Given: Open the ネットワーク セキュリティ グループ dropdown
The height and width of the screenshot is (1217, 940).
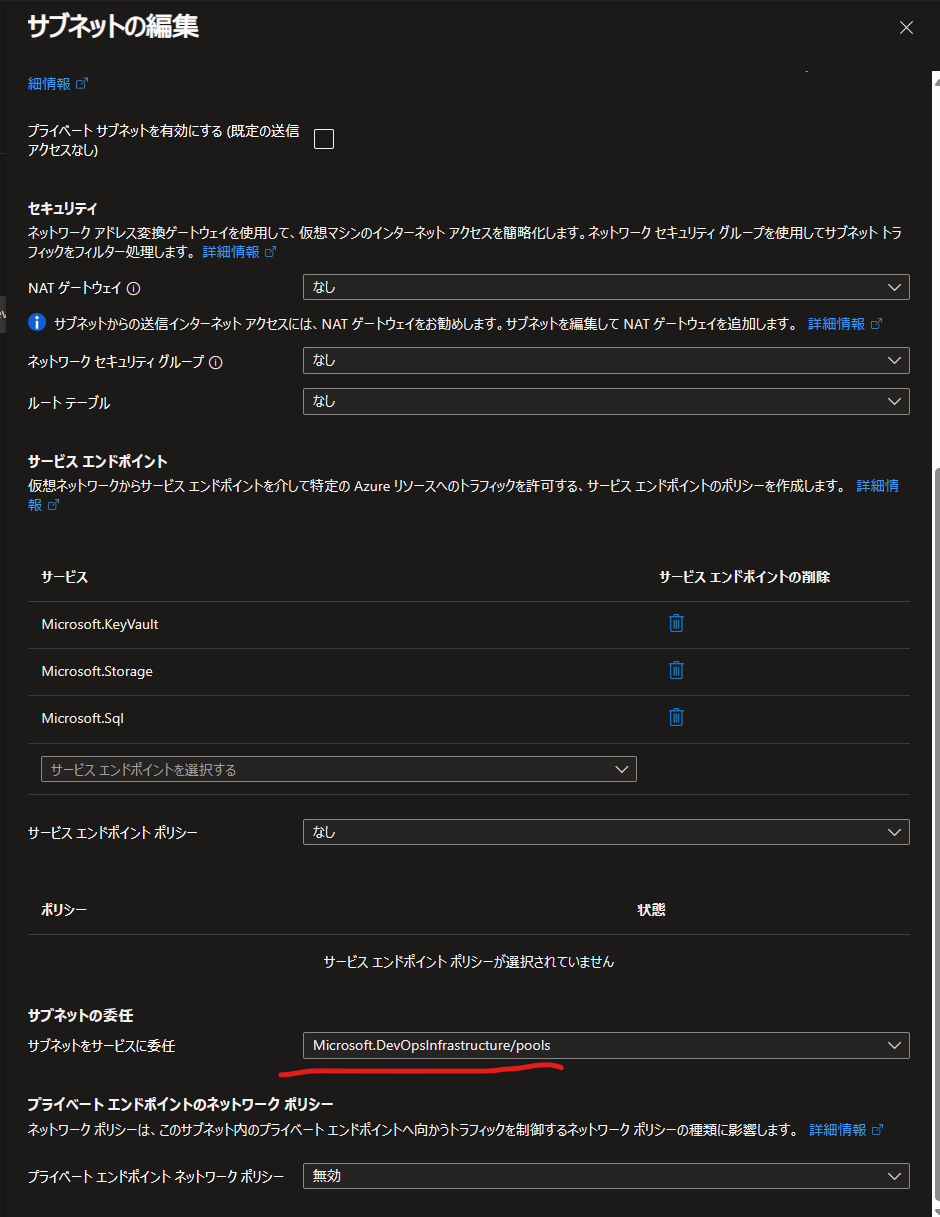Looking at the screenshot, I should (x=606, y=360).
